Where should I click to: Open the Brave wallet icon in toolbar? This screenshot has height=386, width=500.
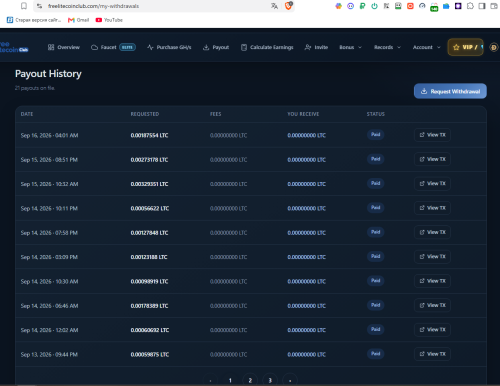pos(494,6)
